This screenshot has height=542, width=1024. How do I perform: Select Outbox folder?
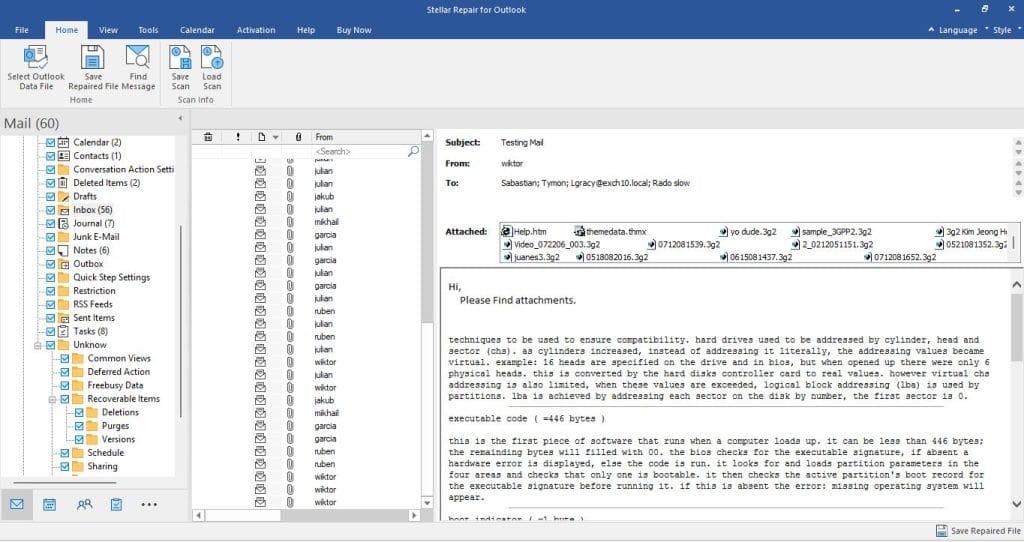(88, 264)
